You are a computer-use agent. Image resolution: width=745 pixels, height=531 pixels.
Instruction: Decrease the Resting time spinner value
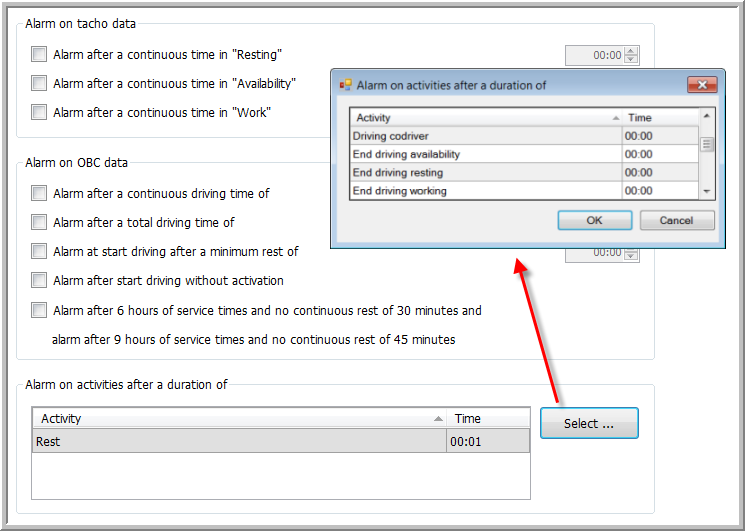coord(631,60)
